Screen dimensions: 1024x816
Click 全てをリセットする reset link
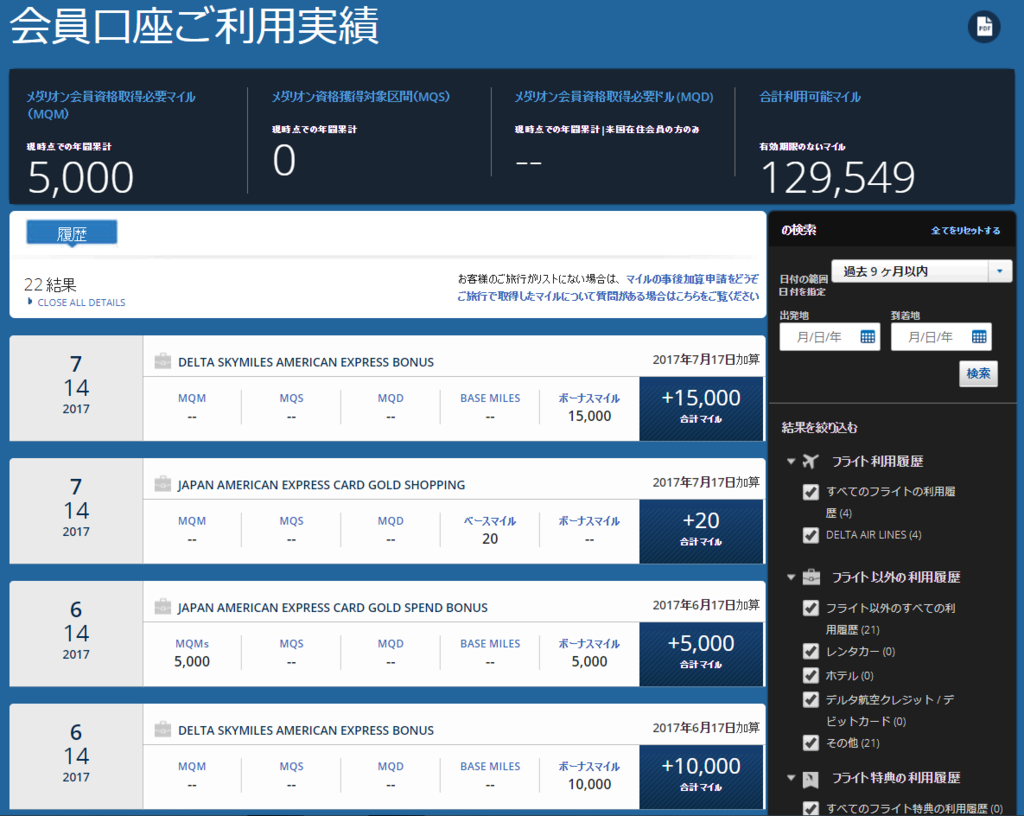pyautogui.click(x=965, y=230)
